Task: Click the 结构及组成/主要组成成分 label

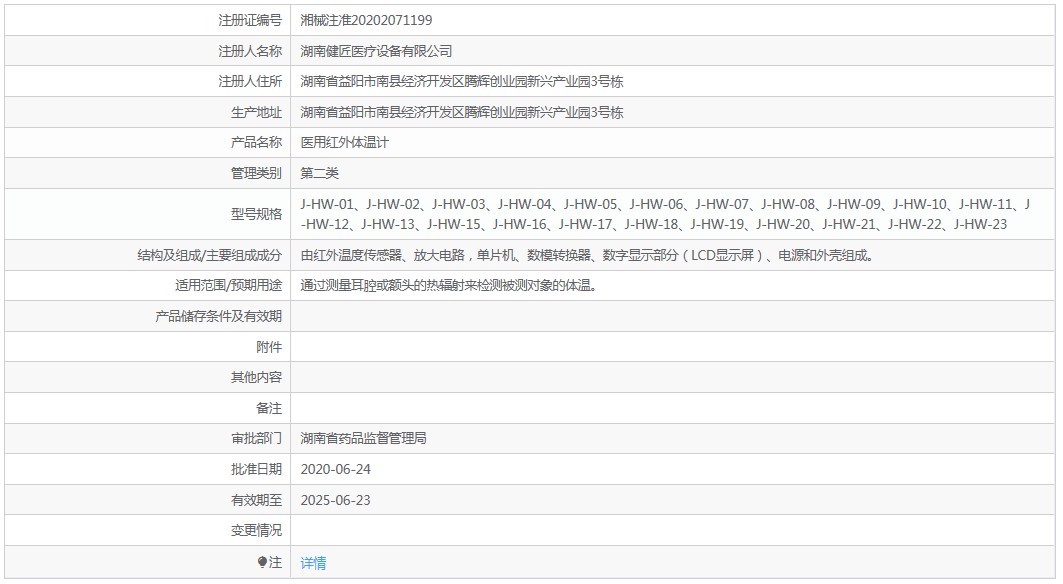Action: click(x=209, y=256)
